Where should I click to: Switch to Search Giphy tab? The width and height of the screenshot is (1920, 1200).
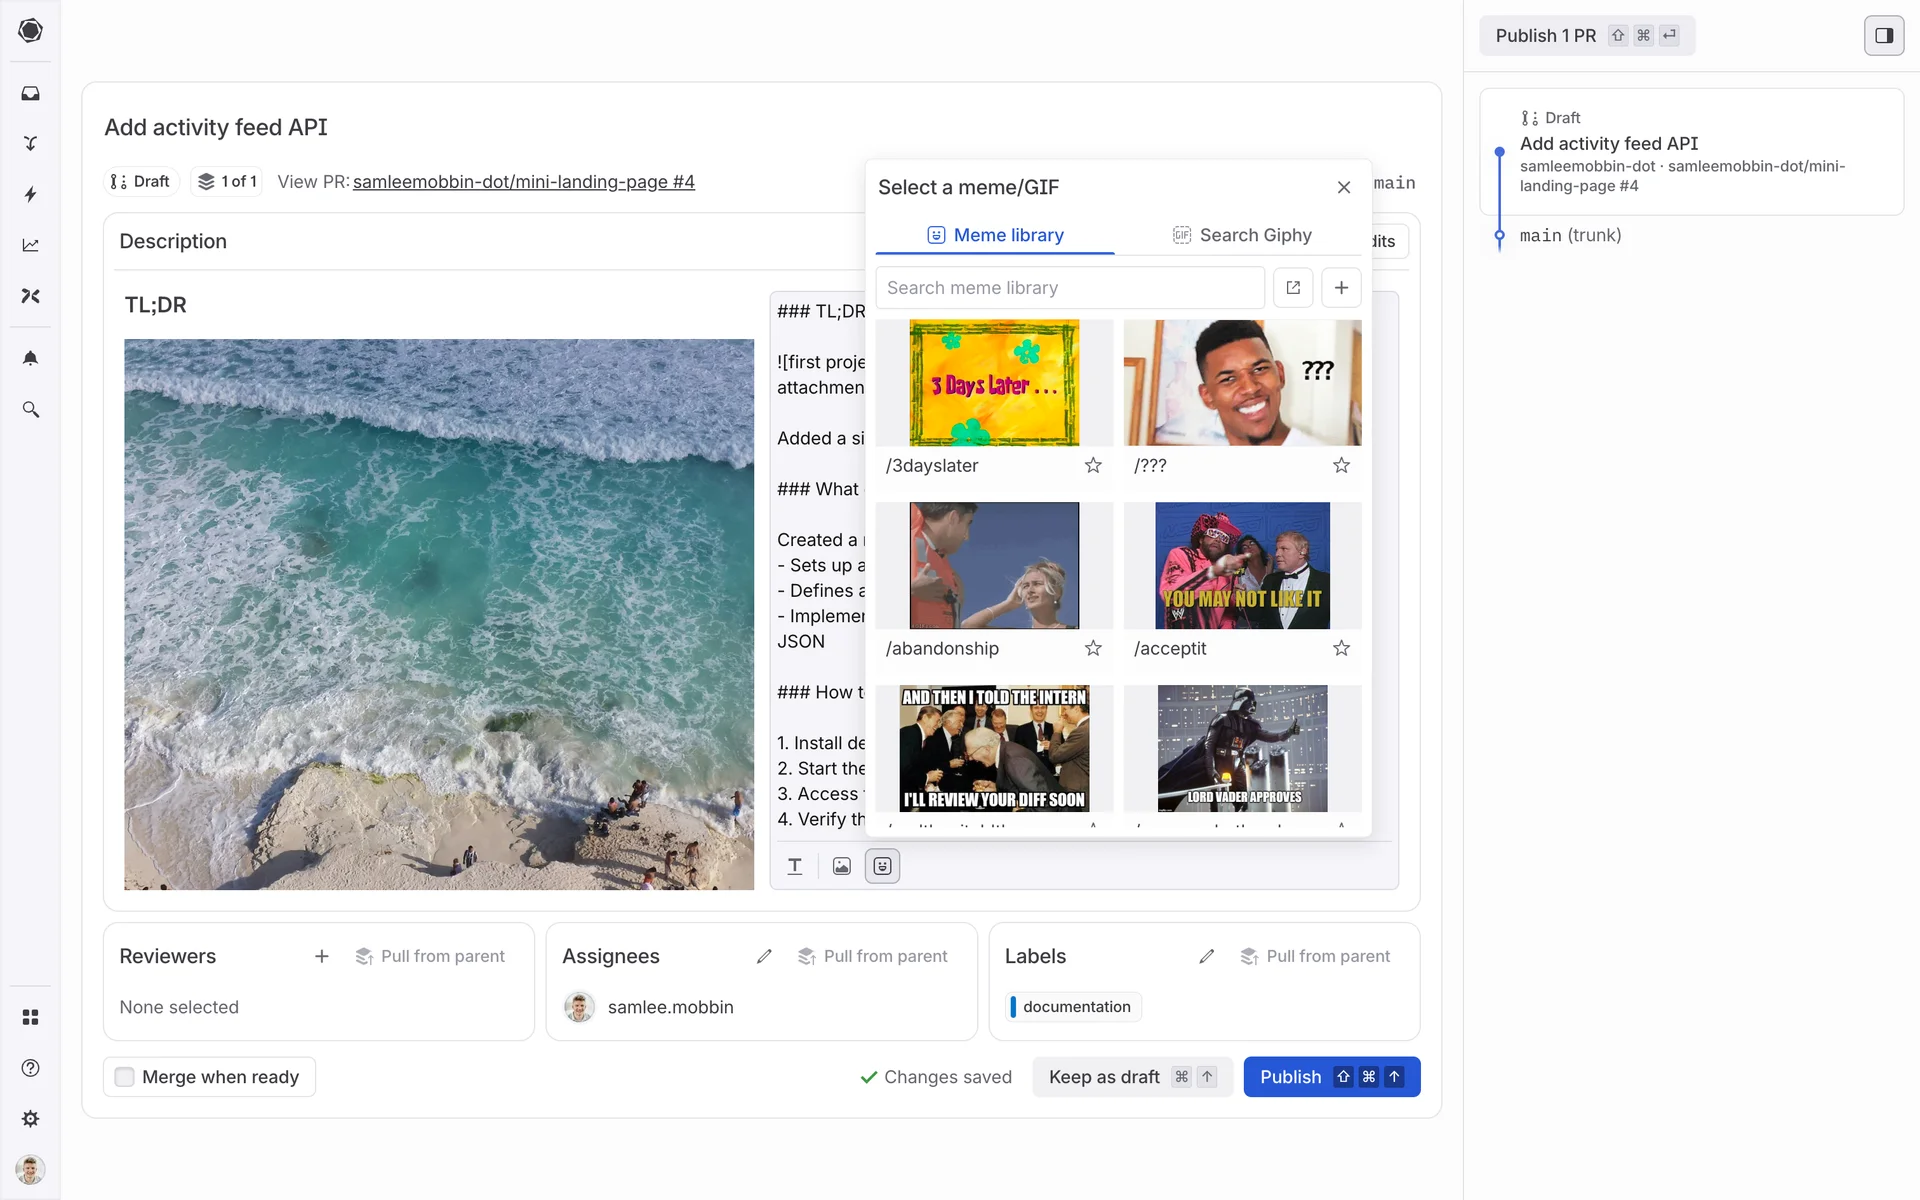coord(1241,235)
